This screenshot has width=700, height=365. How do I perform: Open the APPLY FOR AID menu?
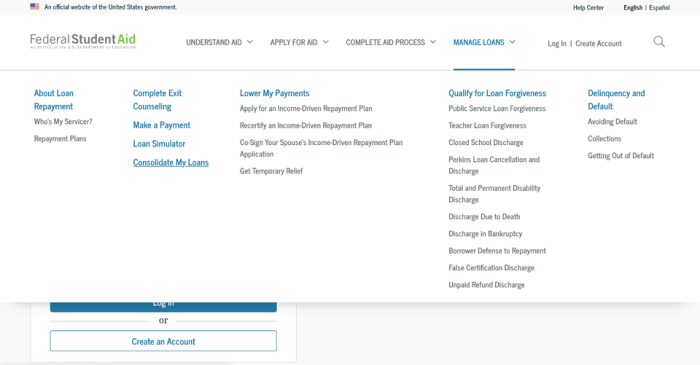tap(294, 42)
